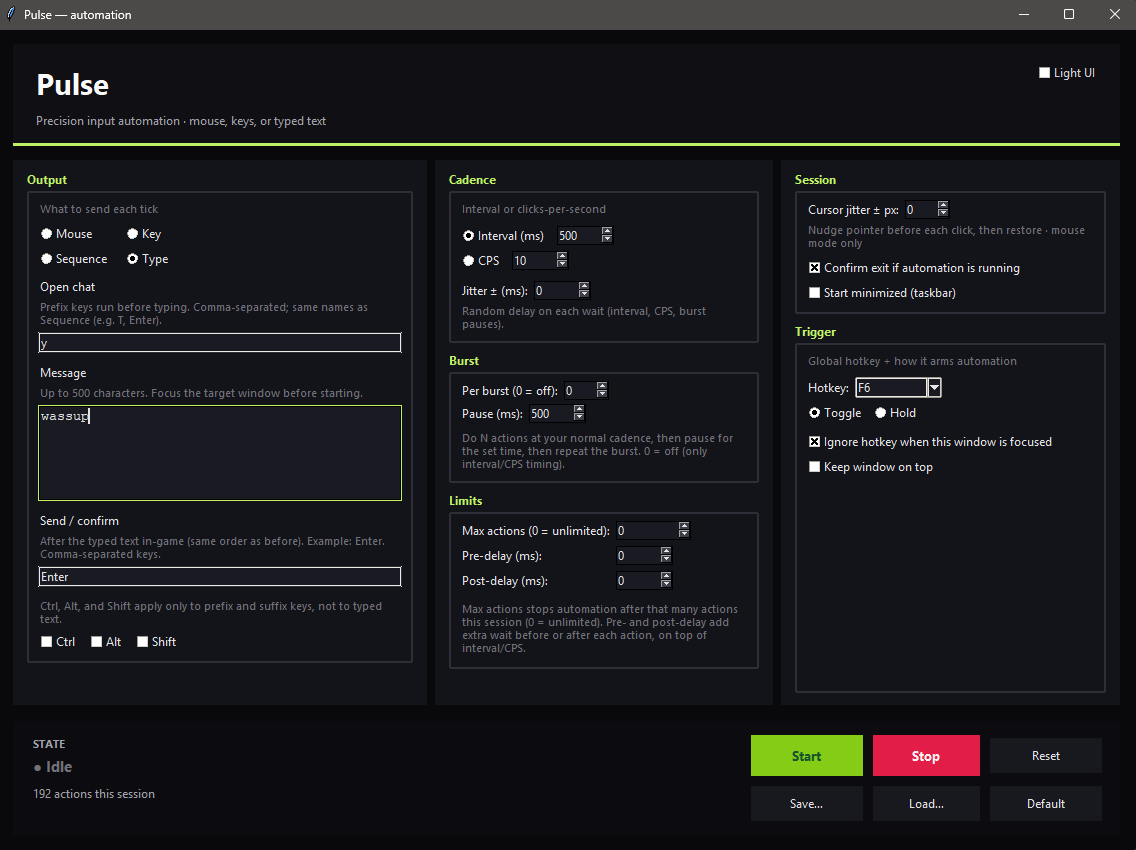The image size is (1136, 850).
Task: Increase the Jitter ± (ms) spinner
Action: pyautogui.click(x=584, y=286)
